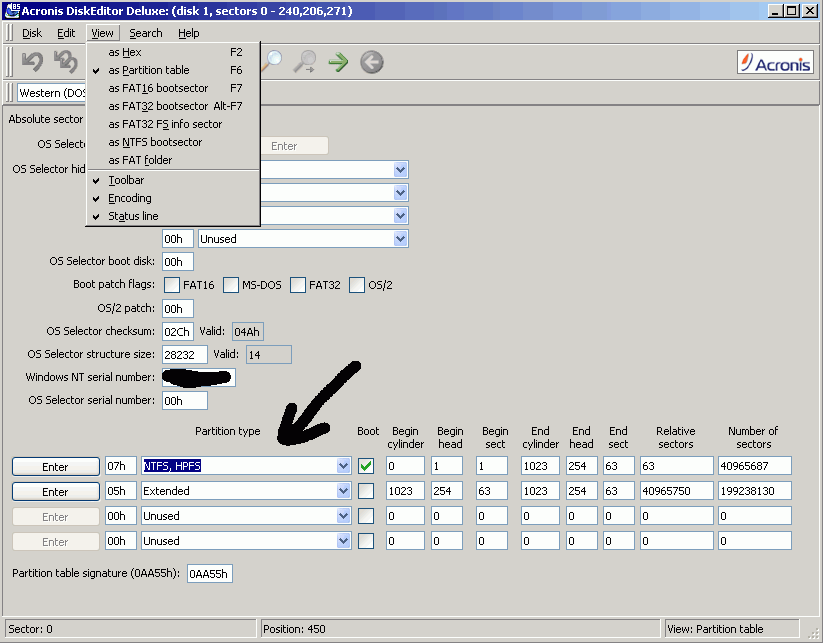Open the Disk menu

click(31, 33)
